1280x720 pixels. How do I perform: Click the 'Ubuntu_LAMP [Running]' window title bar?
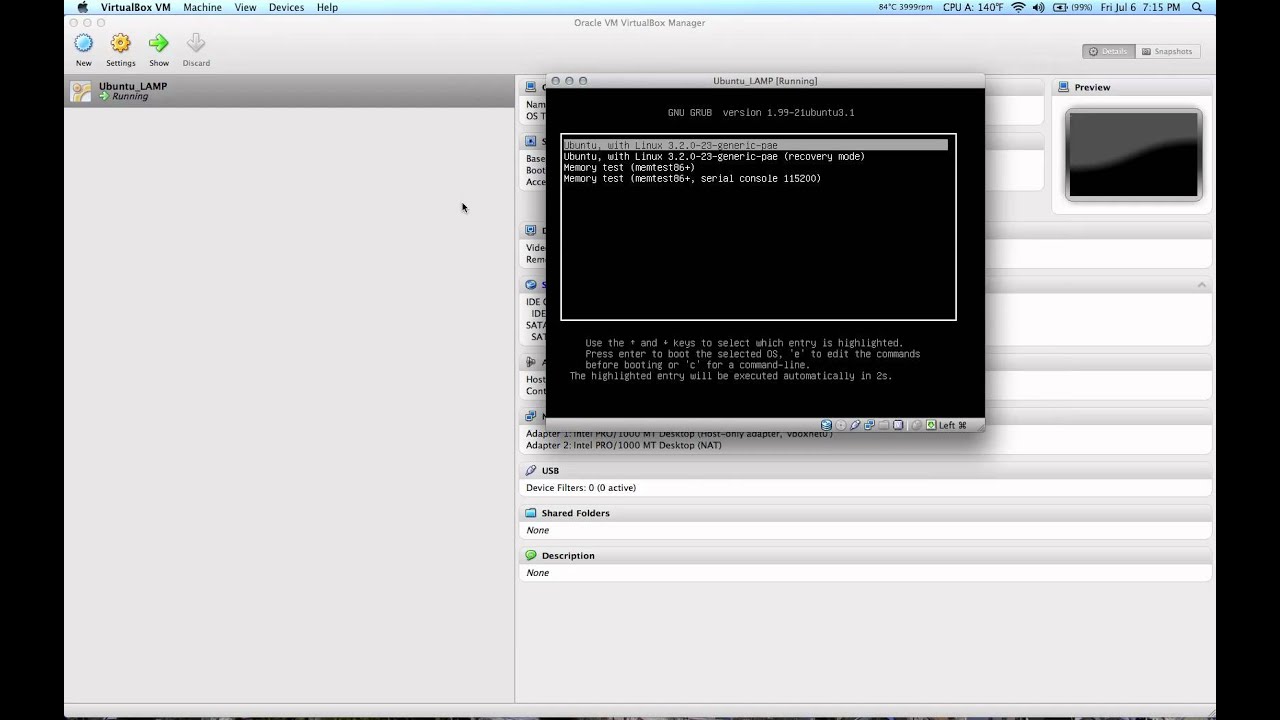click(x=765, y=81)
